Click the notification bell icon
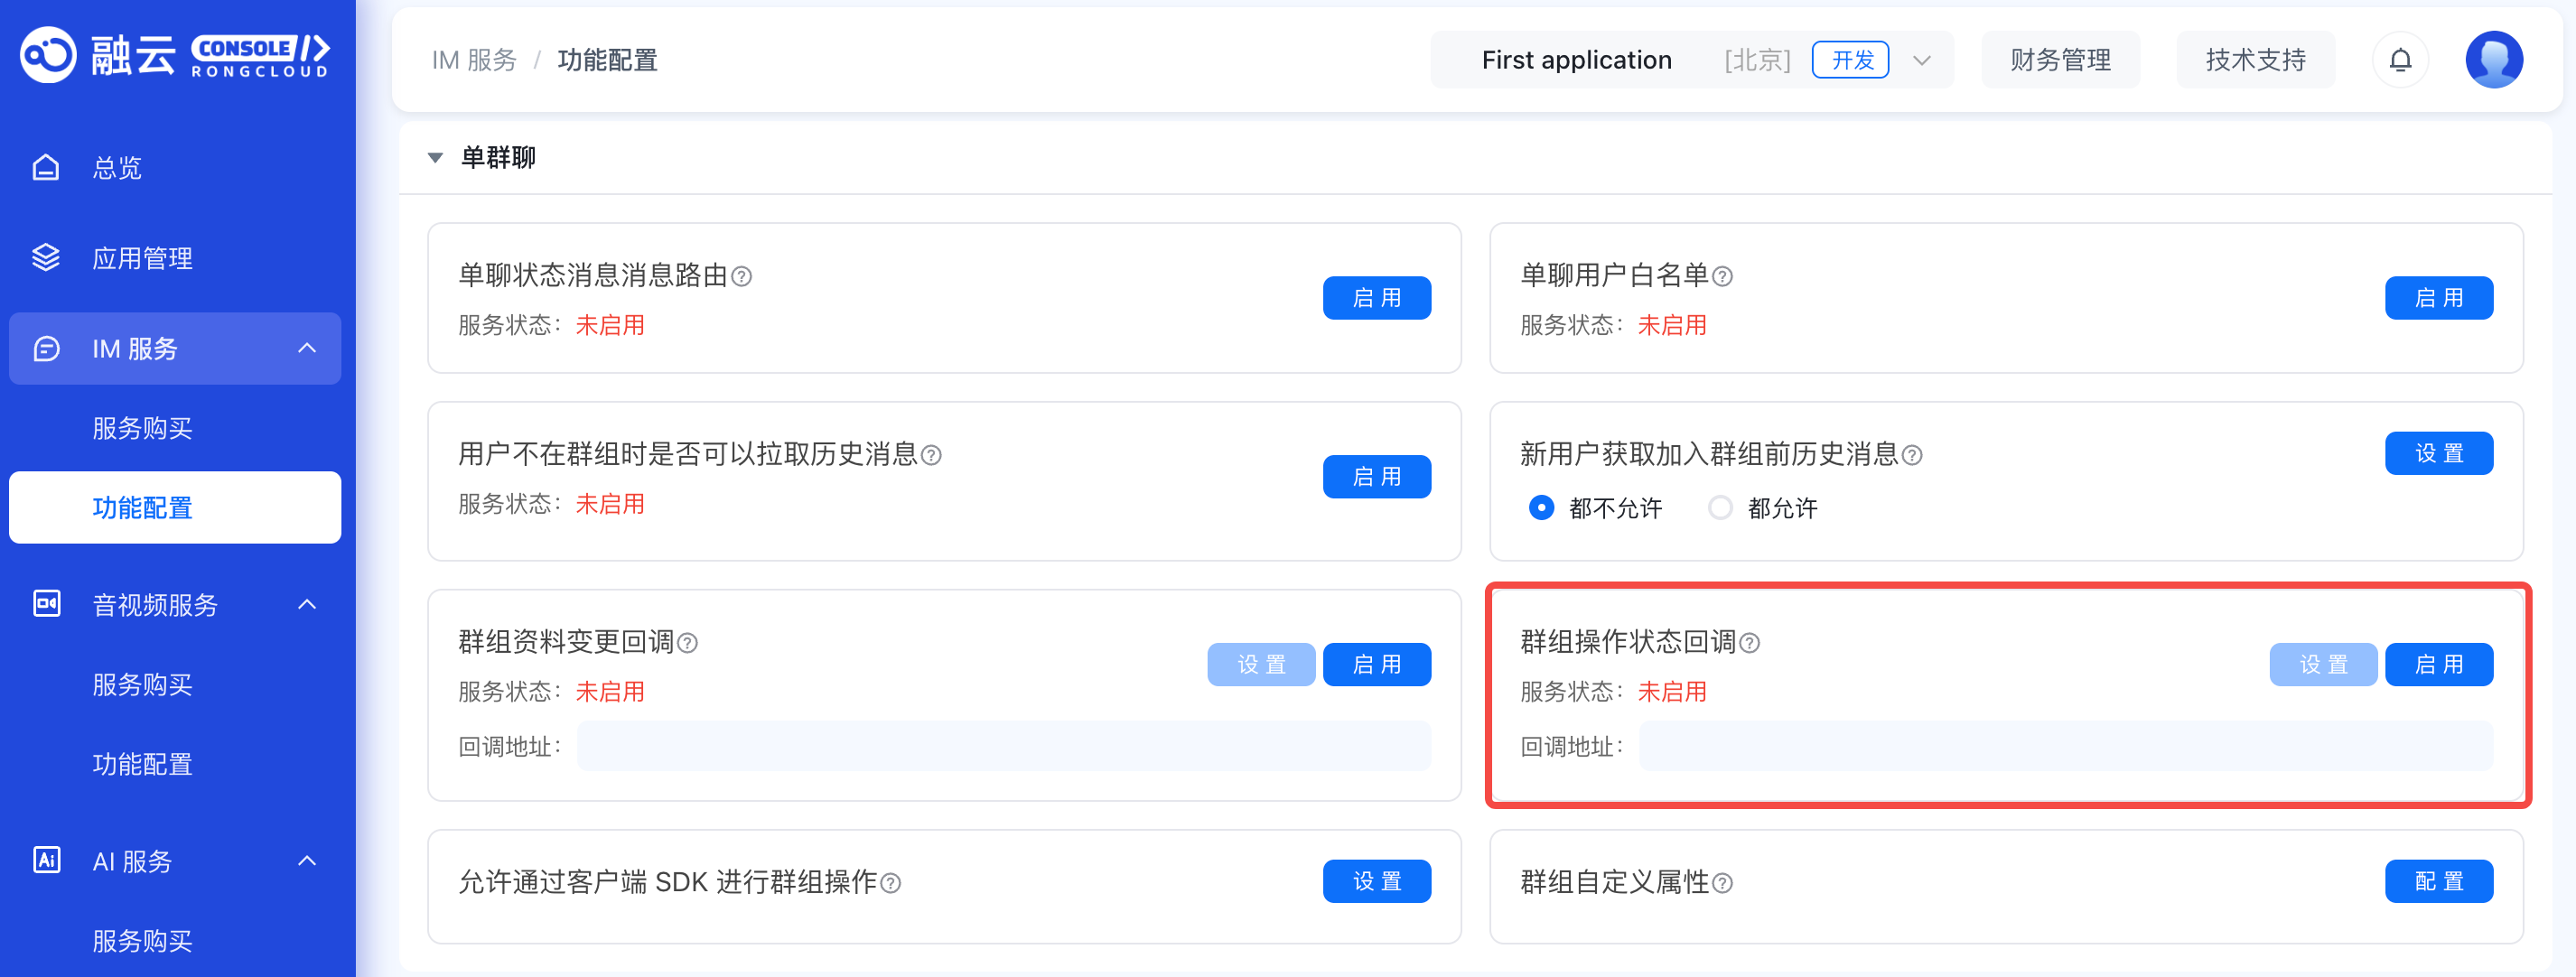The height and width of the screenshot is (977, 2576). click(x=2400, y=60)
